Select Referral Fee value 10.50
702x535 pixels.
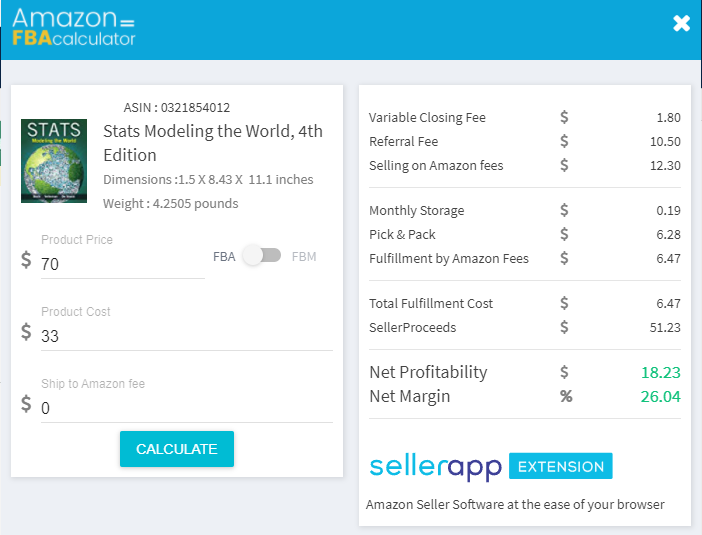pyautogui.click(x=665, y=142)
